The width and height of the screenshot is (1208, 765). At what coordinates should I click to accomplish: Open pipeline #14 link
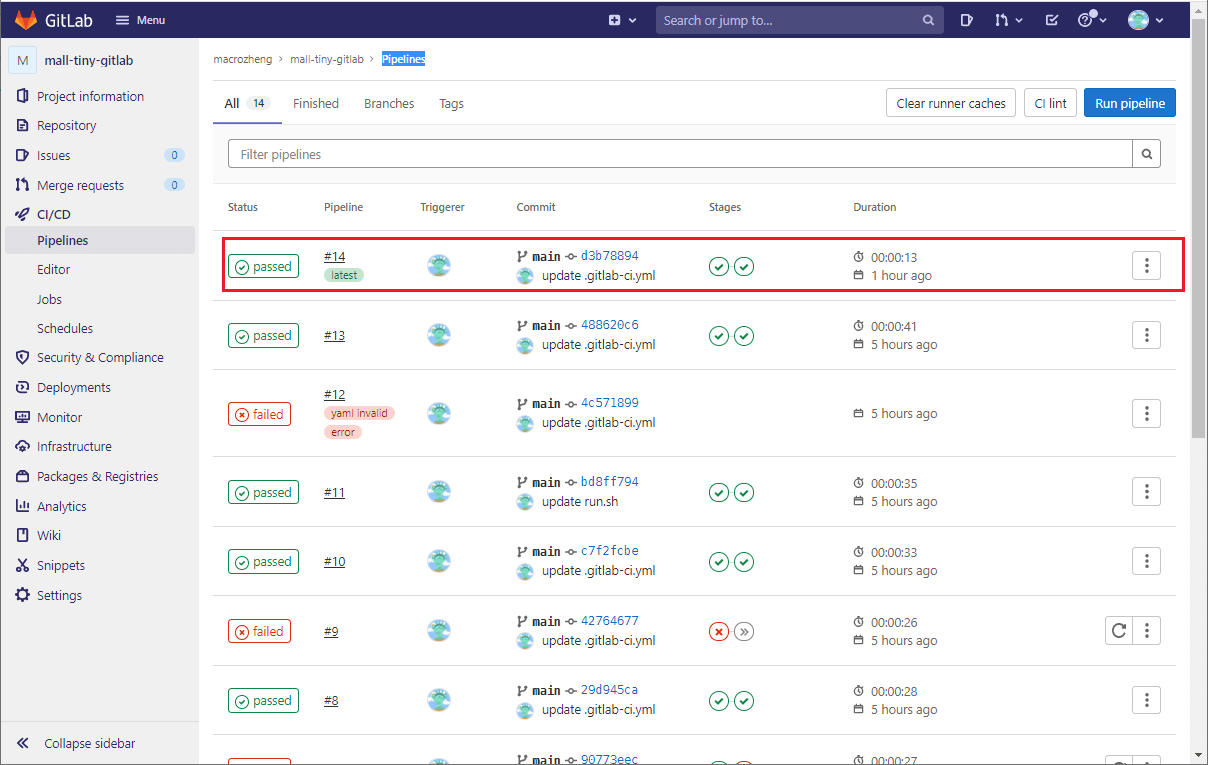coord(334,257)
